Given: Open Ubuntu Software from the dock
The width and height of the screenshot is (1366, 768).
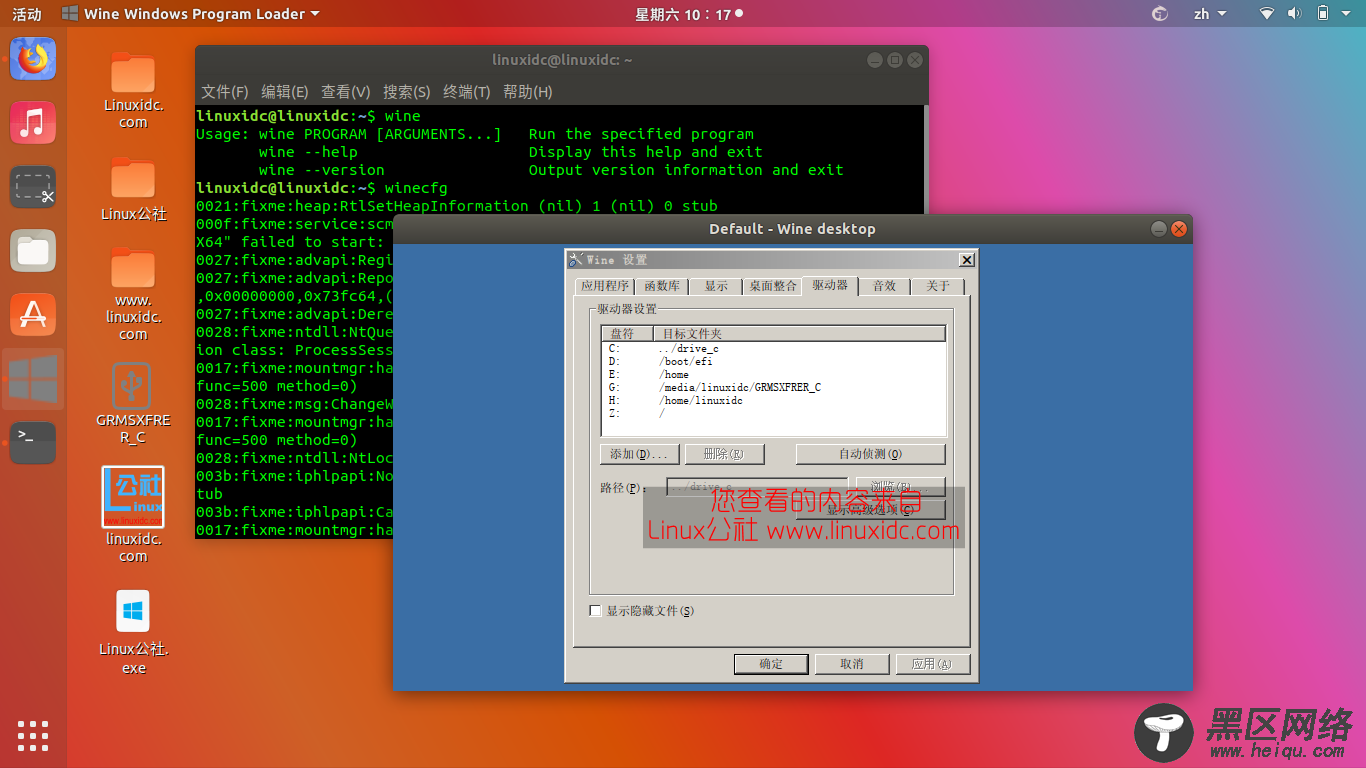Looking at the screenshot, I should [x=33, y=315].
